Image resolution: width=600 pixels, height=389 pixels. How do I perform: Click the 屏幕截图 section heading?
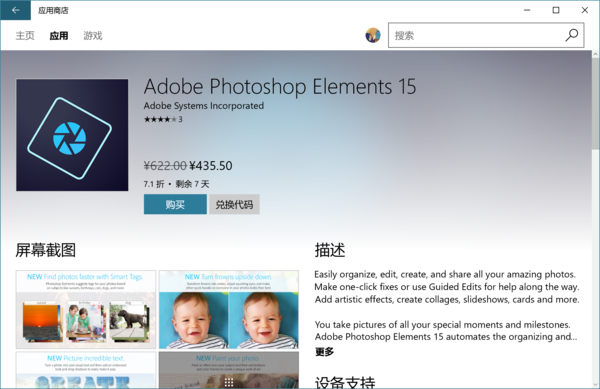[x=46, y=250]
